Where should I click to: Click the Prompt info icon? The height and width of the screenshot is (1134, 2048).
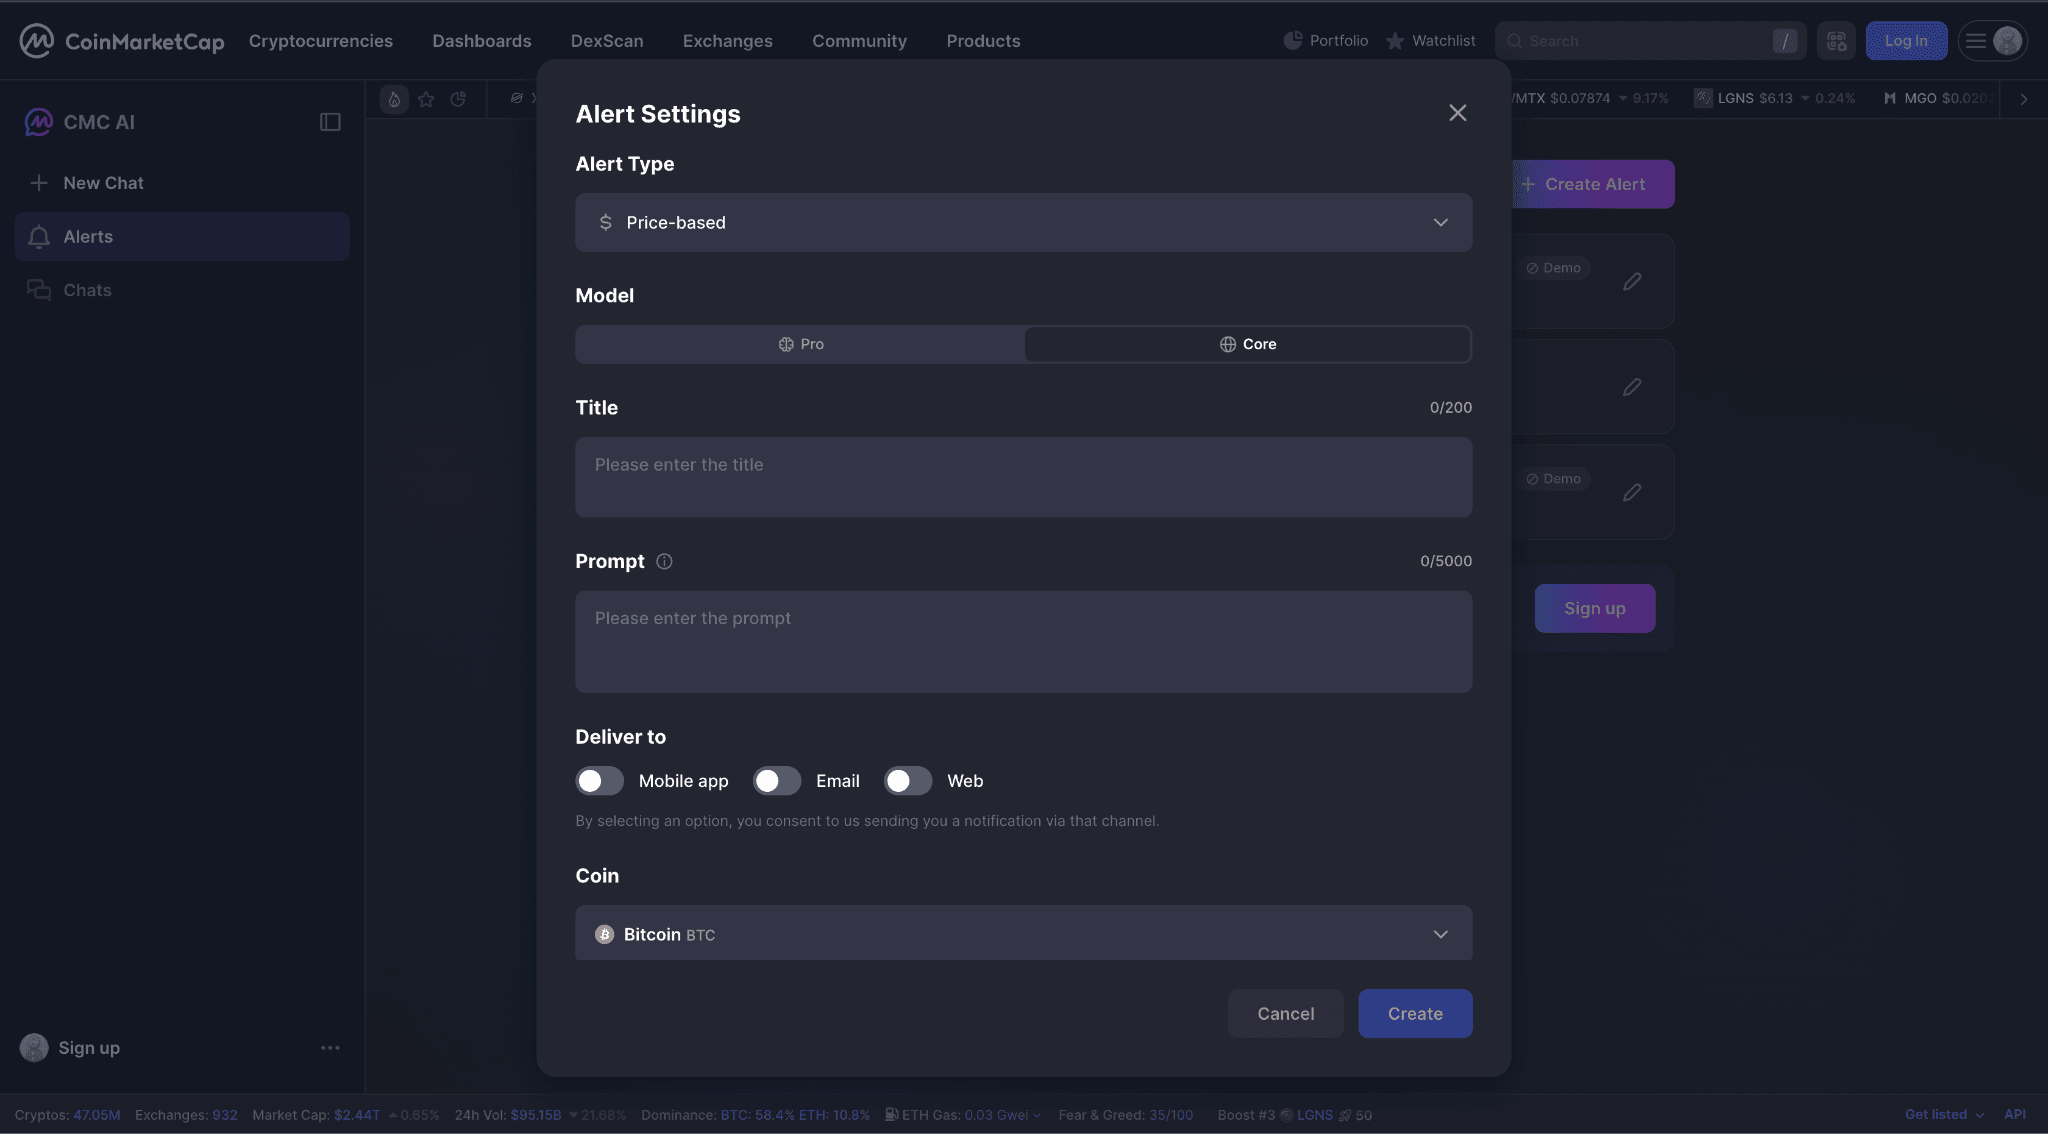664,562
